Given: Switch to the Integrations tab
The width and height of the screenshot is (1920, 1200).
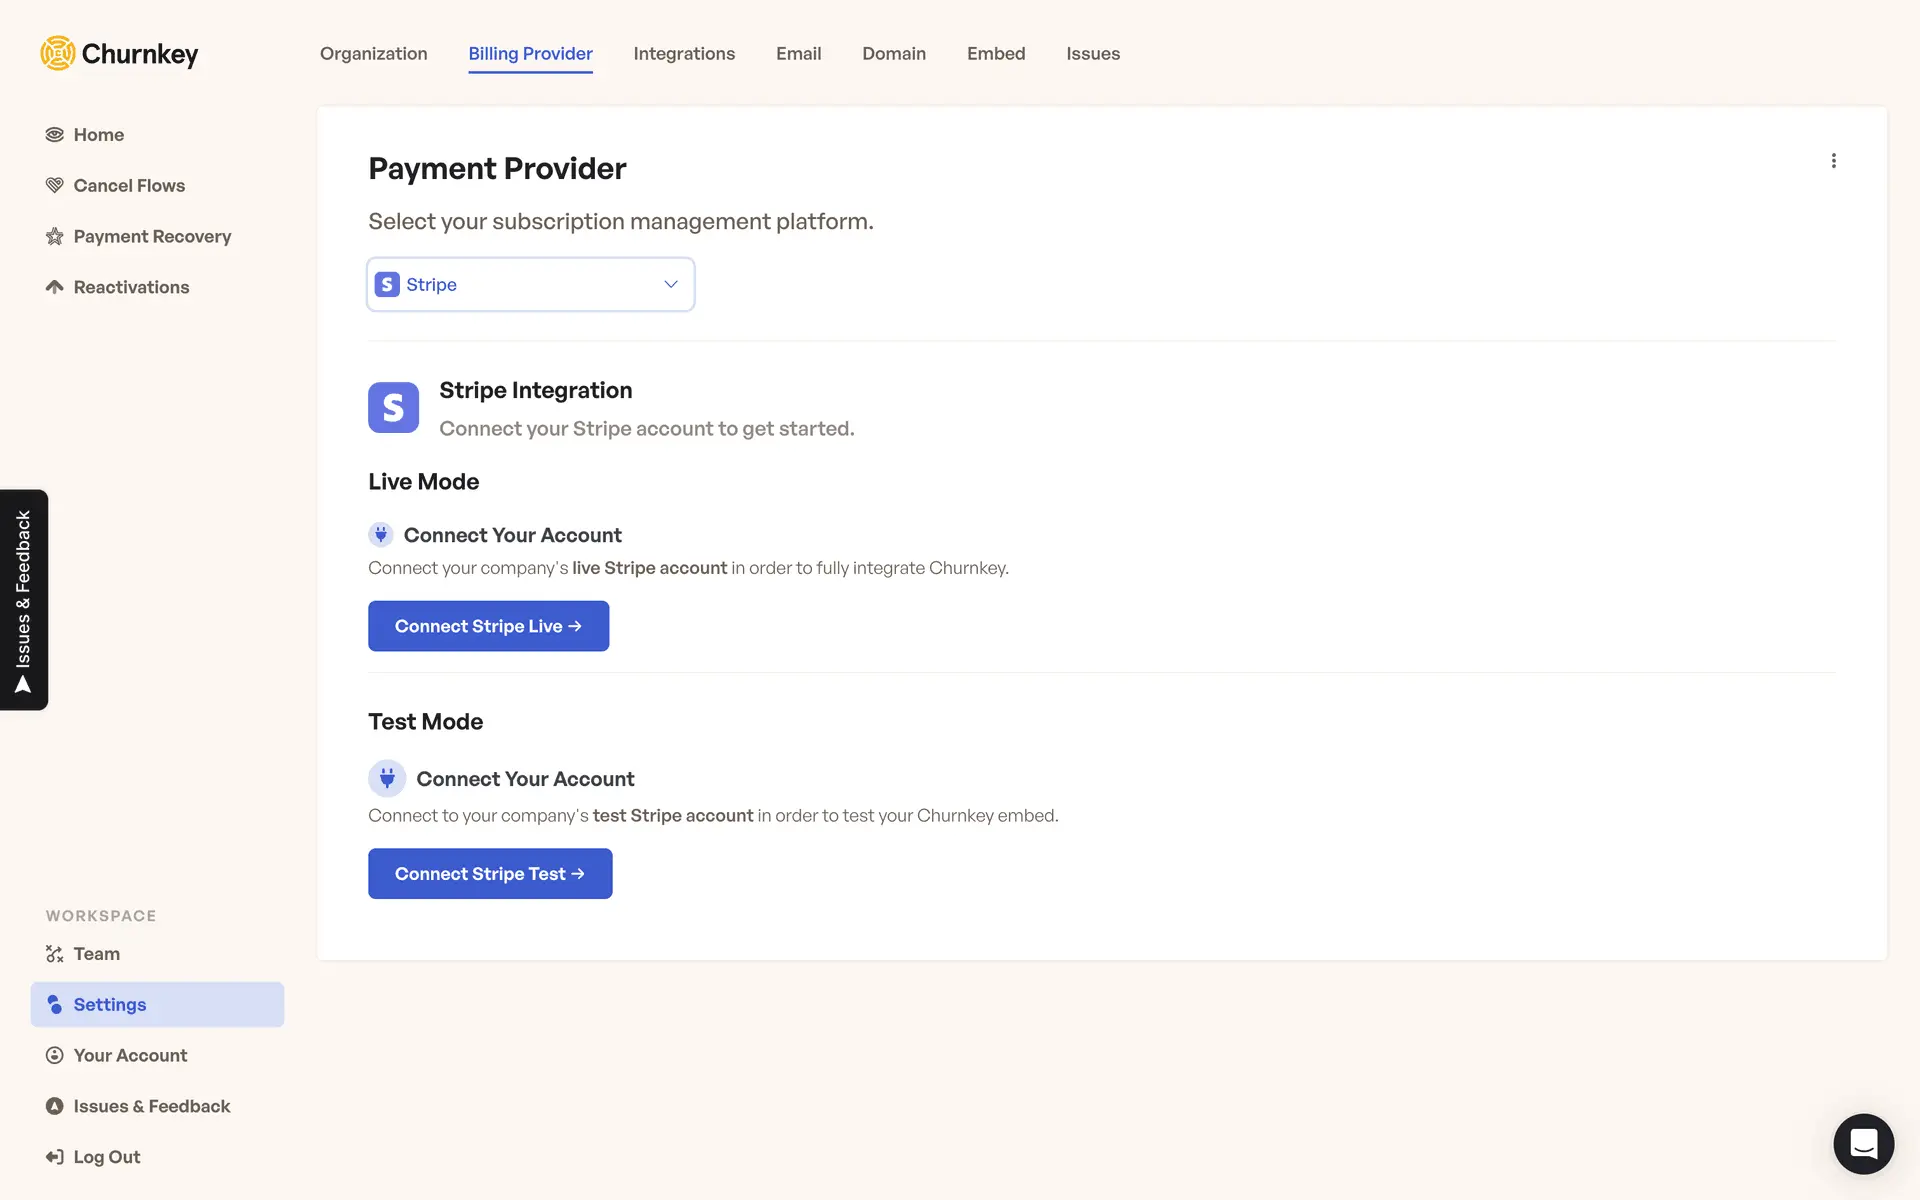Looking at the screenshot, I should coord(684,54).
